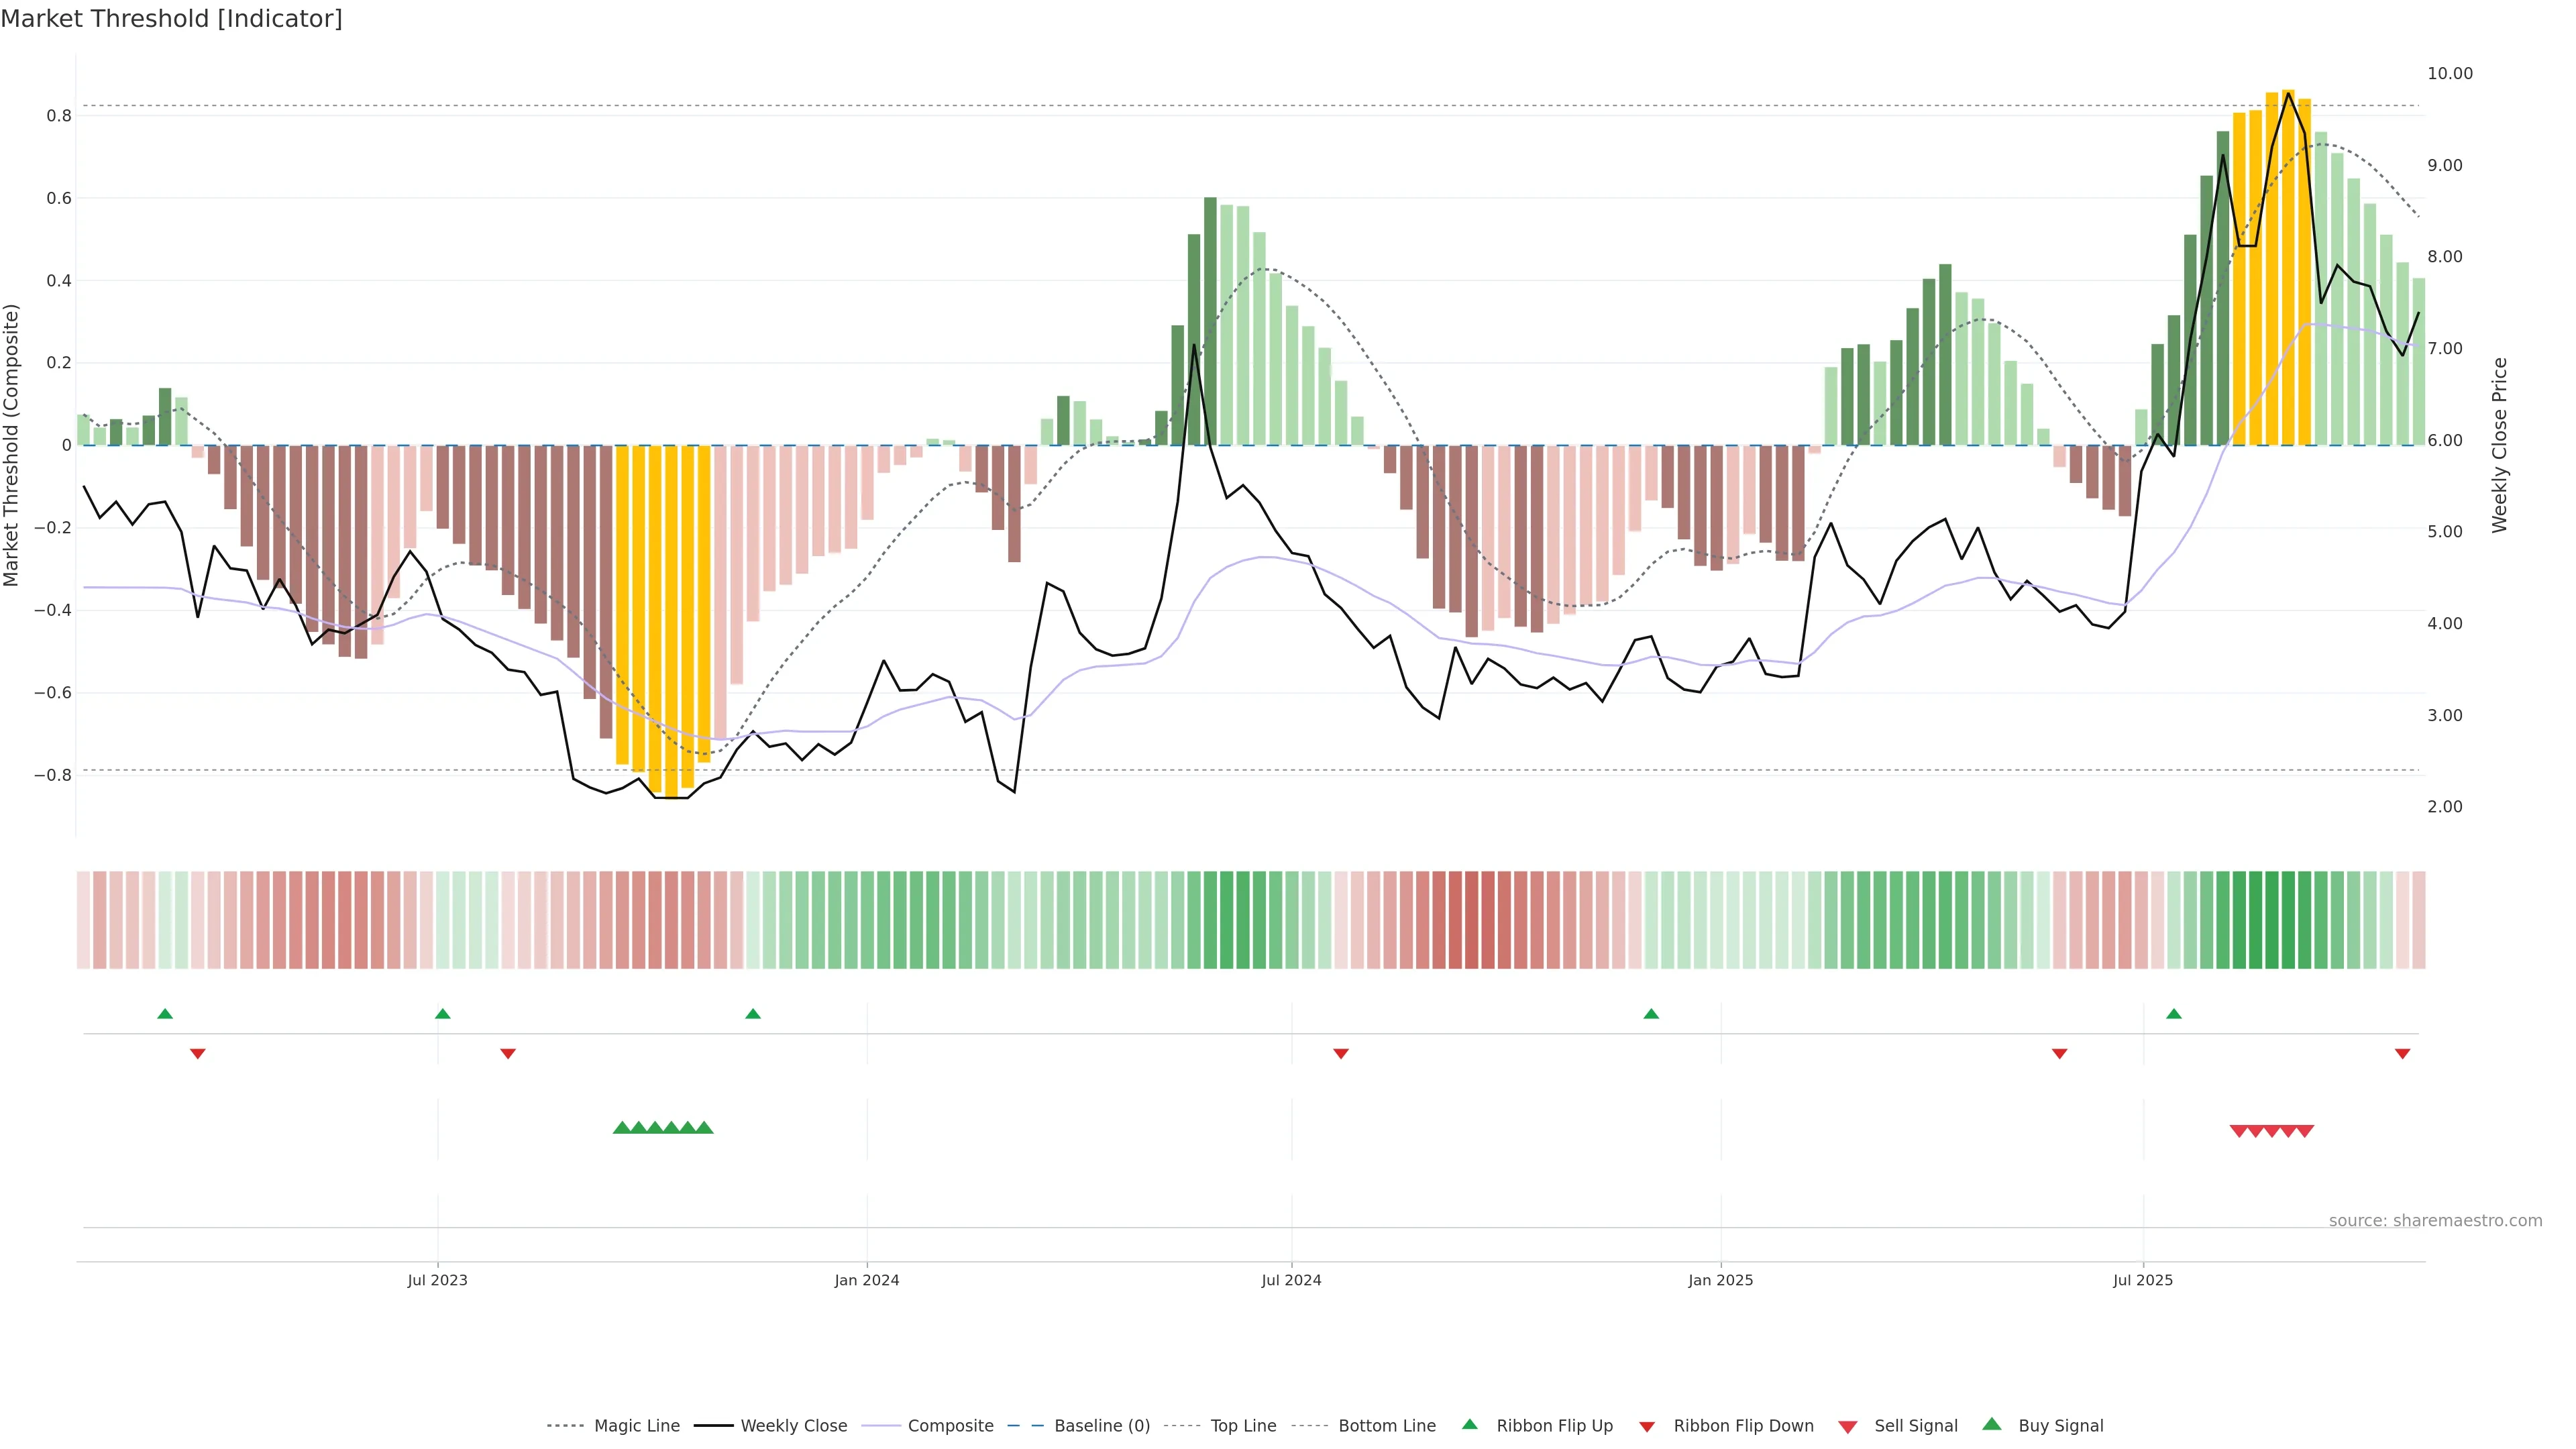Hide the Weekly Close series in legend

793,1425
